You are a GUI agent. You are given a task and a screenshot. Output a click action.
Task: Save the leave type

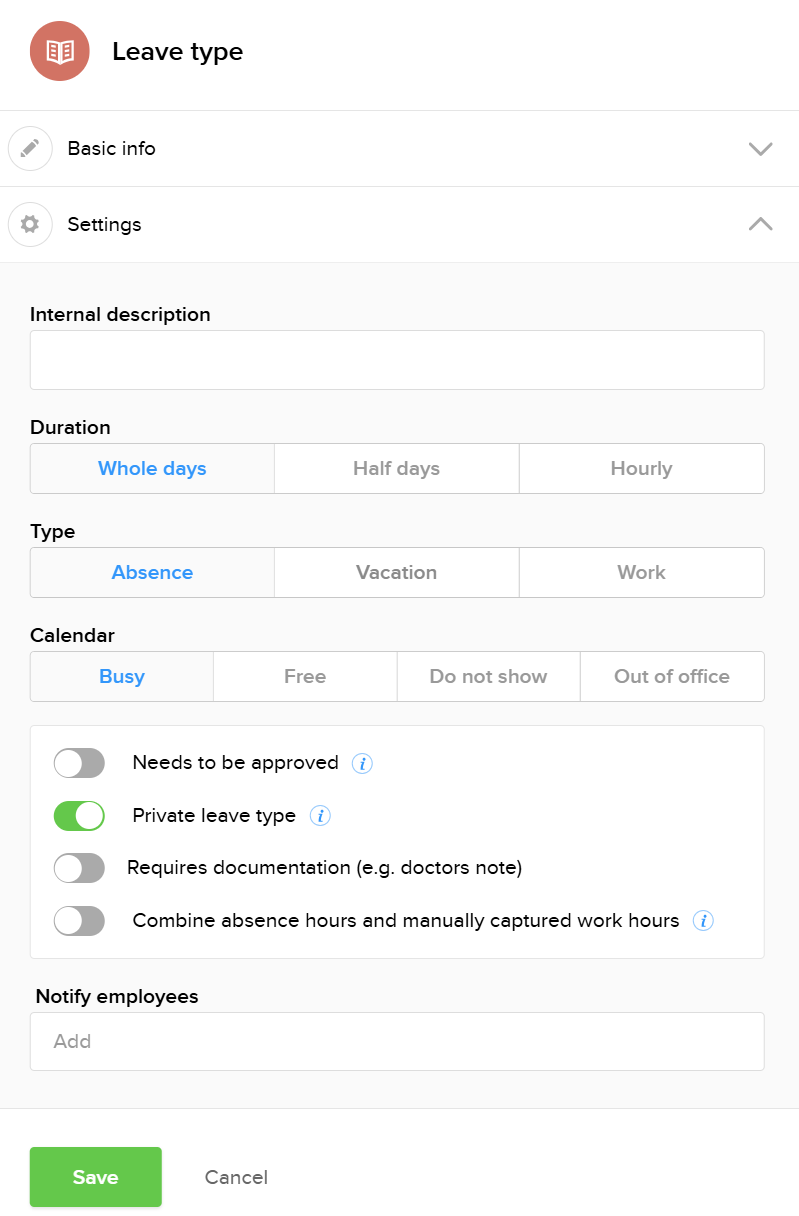95,1177
